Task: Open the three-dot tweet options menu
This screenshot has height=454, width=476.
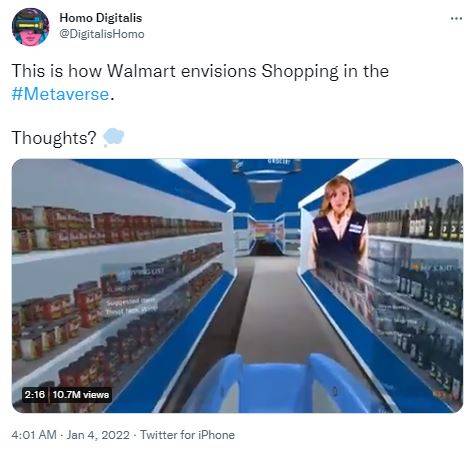Action: pos(456,18)
